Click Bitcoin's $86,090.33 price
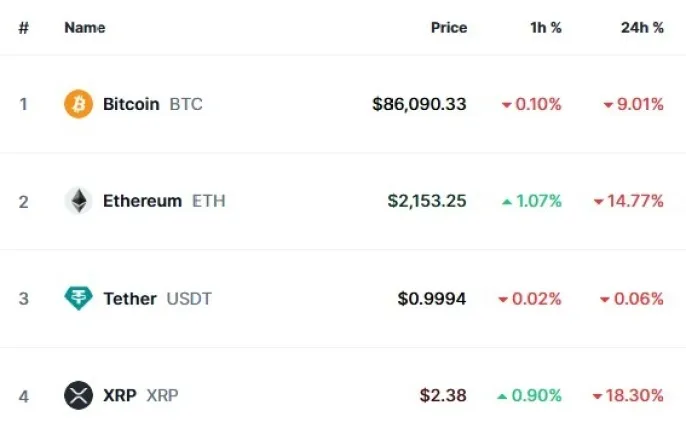This screenshot has height=440, width=686. tap(419, 104)
